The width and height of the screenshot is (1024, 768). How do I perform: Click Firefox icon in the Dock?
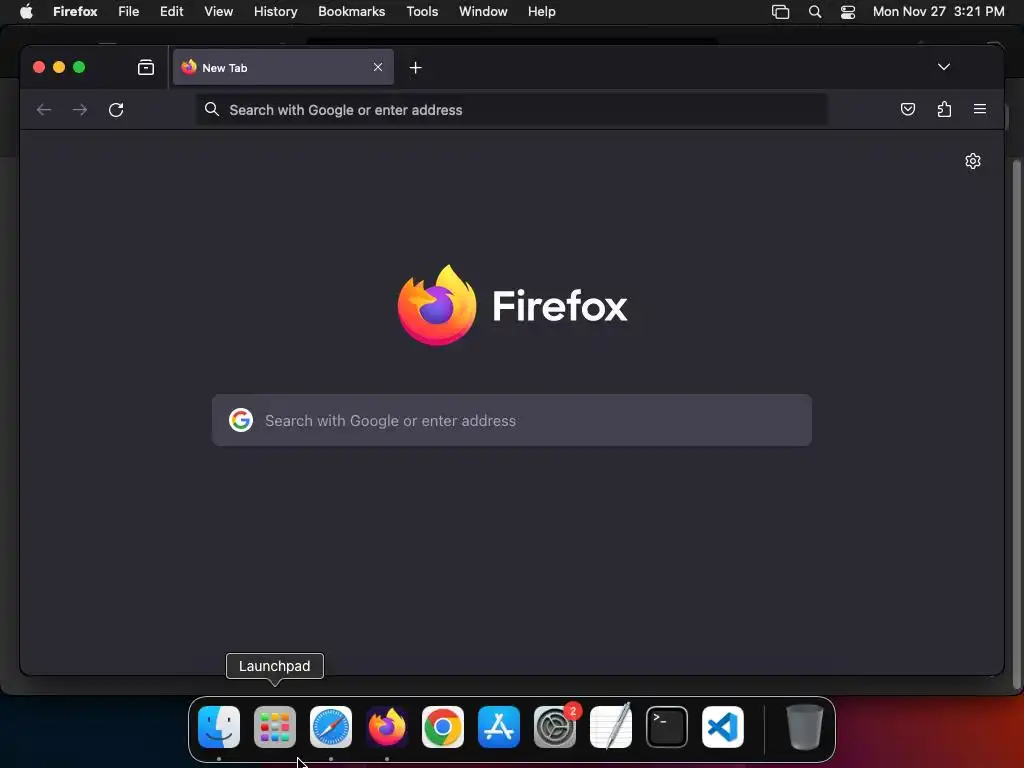(x=387, y=726)
